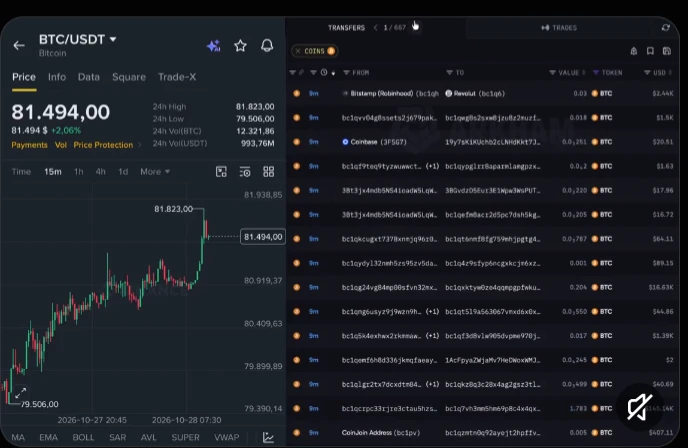Click orange coin icon in Bitstamp row
The width and height of the screenshot is (688, 448).
[x=297, y=93]
